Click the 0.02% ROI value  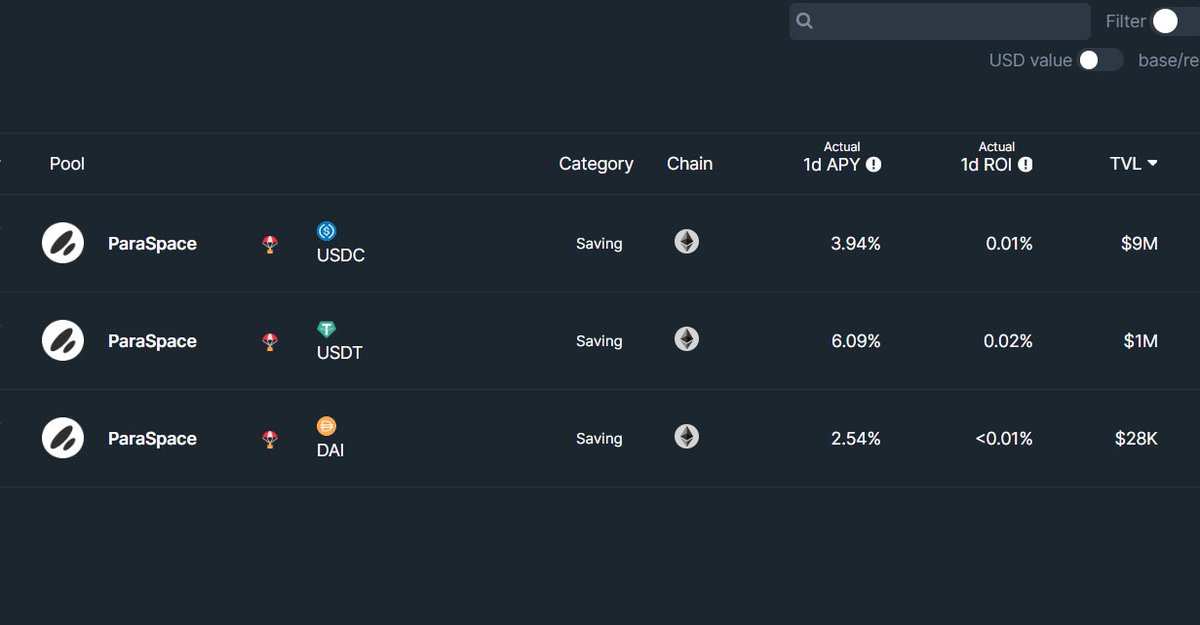1009,341
